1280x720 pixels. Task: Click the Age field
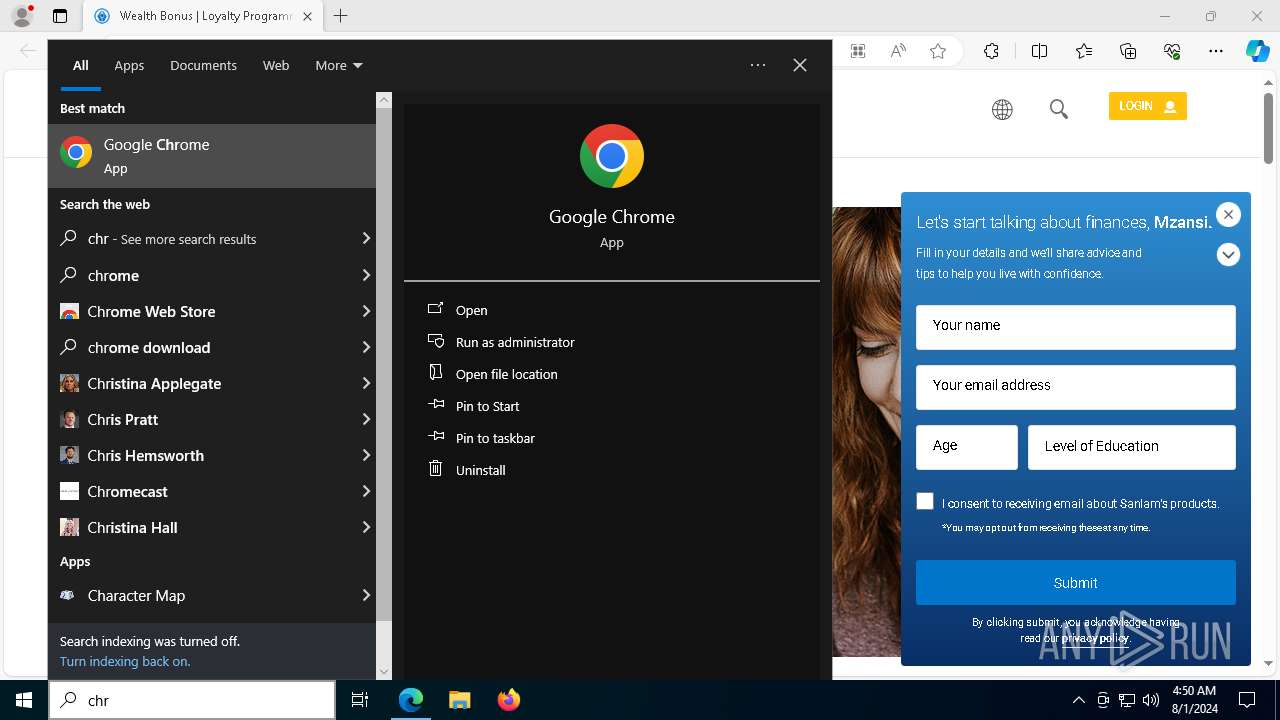coord(967,447)
